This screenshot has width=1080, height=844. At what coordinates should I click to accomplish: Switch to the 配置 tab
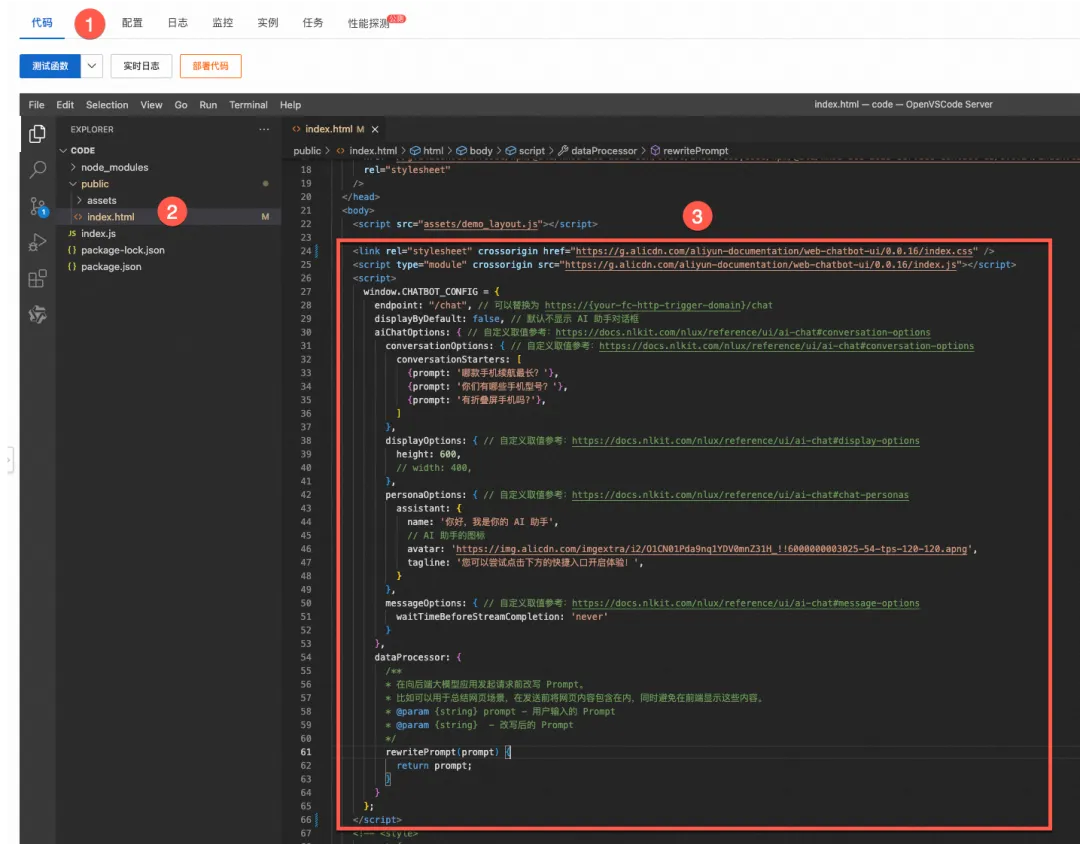click(x=132, y=23)
